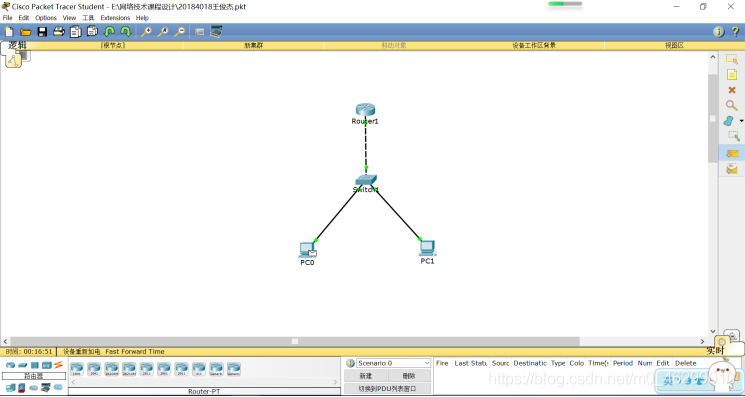Screen dimensions: 745x397
Task: Select Switches device category icon
Action: point(23,365)
